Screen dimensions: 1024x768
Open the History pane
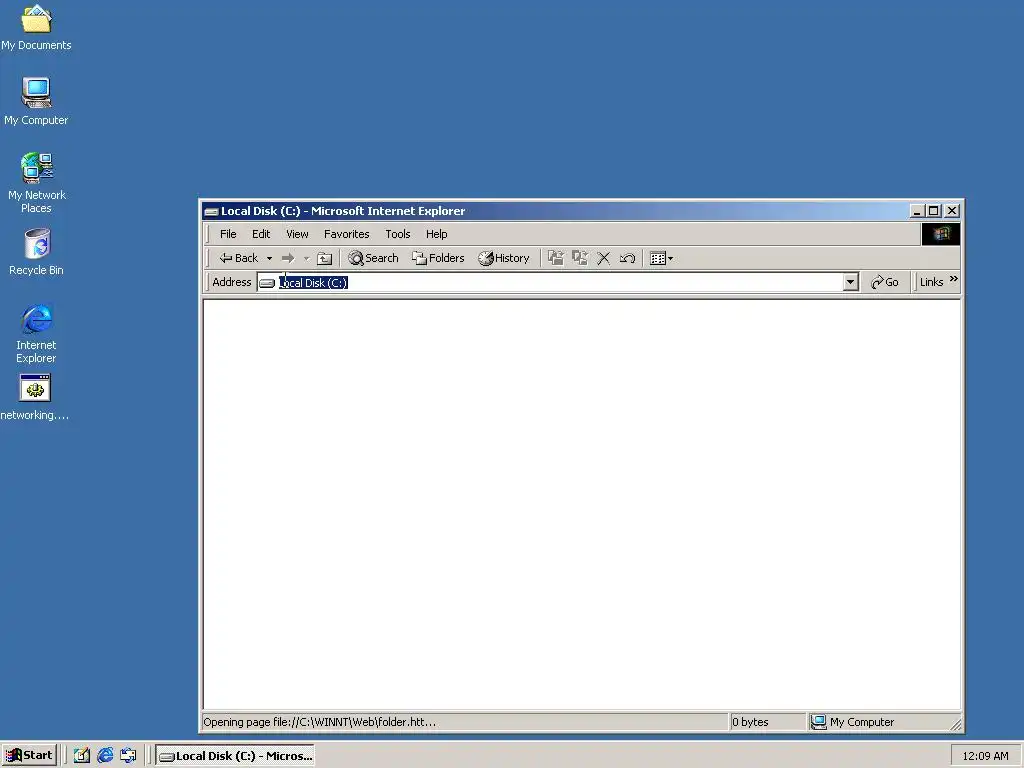click(x=504, y=258)
